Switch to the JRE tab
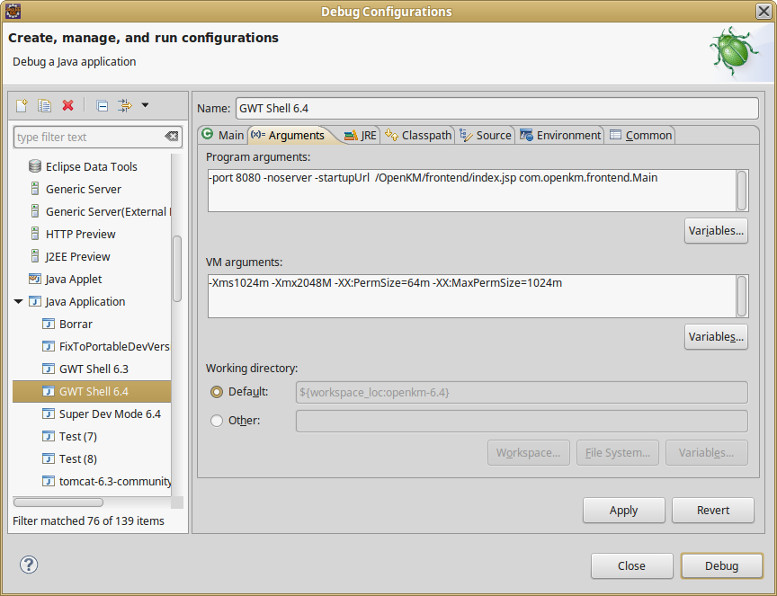Image resolution: width=777 pixels, height=596 pixels. click(360, 135)
